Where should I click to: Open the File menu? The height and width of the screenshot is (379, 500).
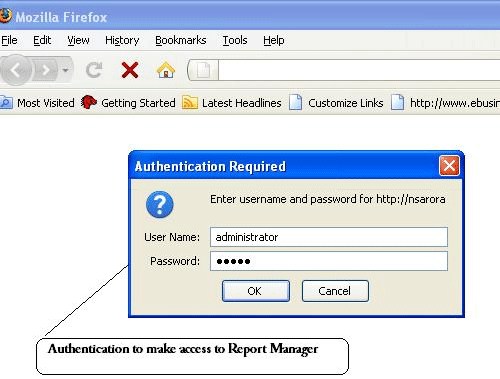click(9, 40)
